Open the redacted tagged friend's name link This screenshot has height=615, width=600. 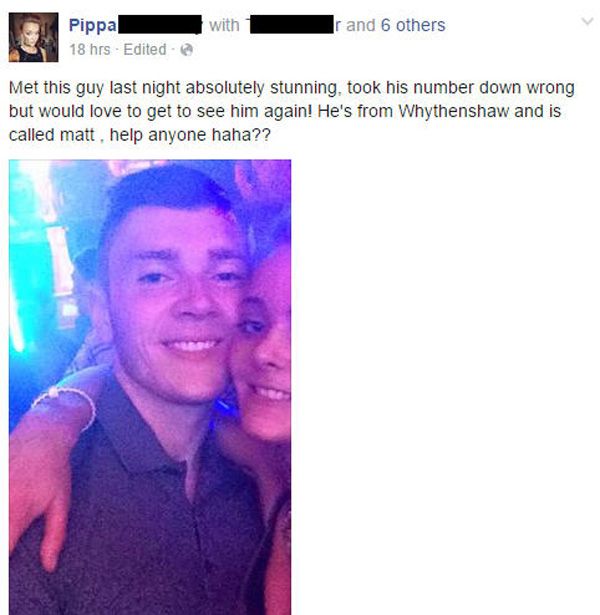tap(293, 25)
